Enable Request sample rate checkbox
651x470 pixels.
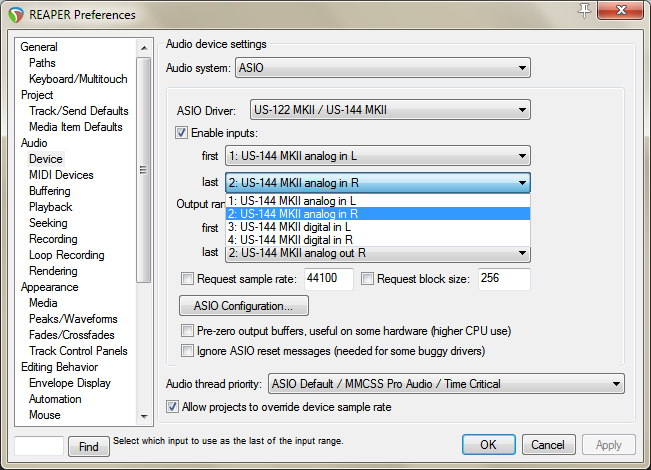pyautogui.click(x=187, y=279)
